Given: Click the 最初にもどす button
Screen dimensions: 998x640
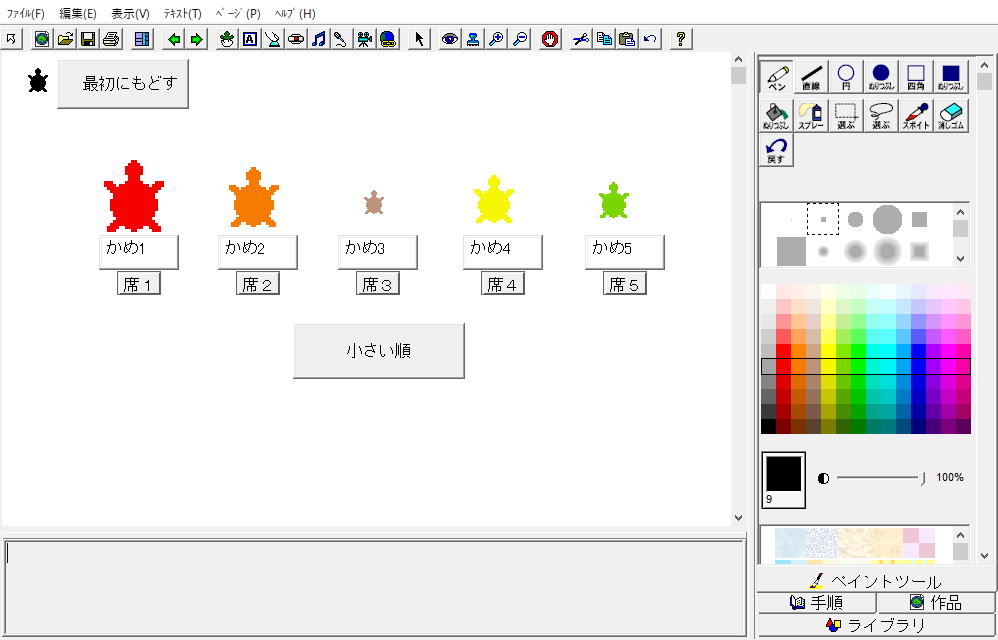Looking at the screenshot, I should [x=123, y=84].
